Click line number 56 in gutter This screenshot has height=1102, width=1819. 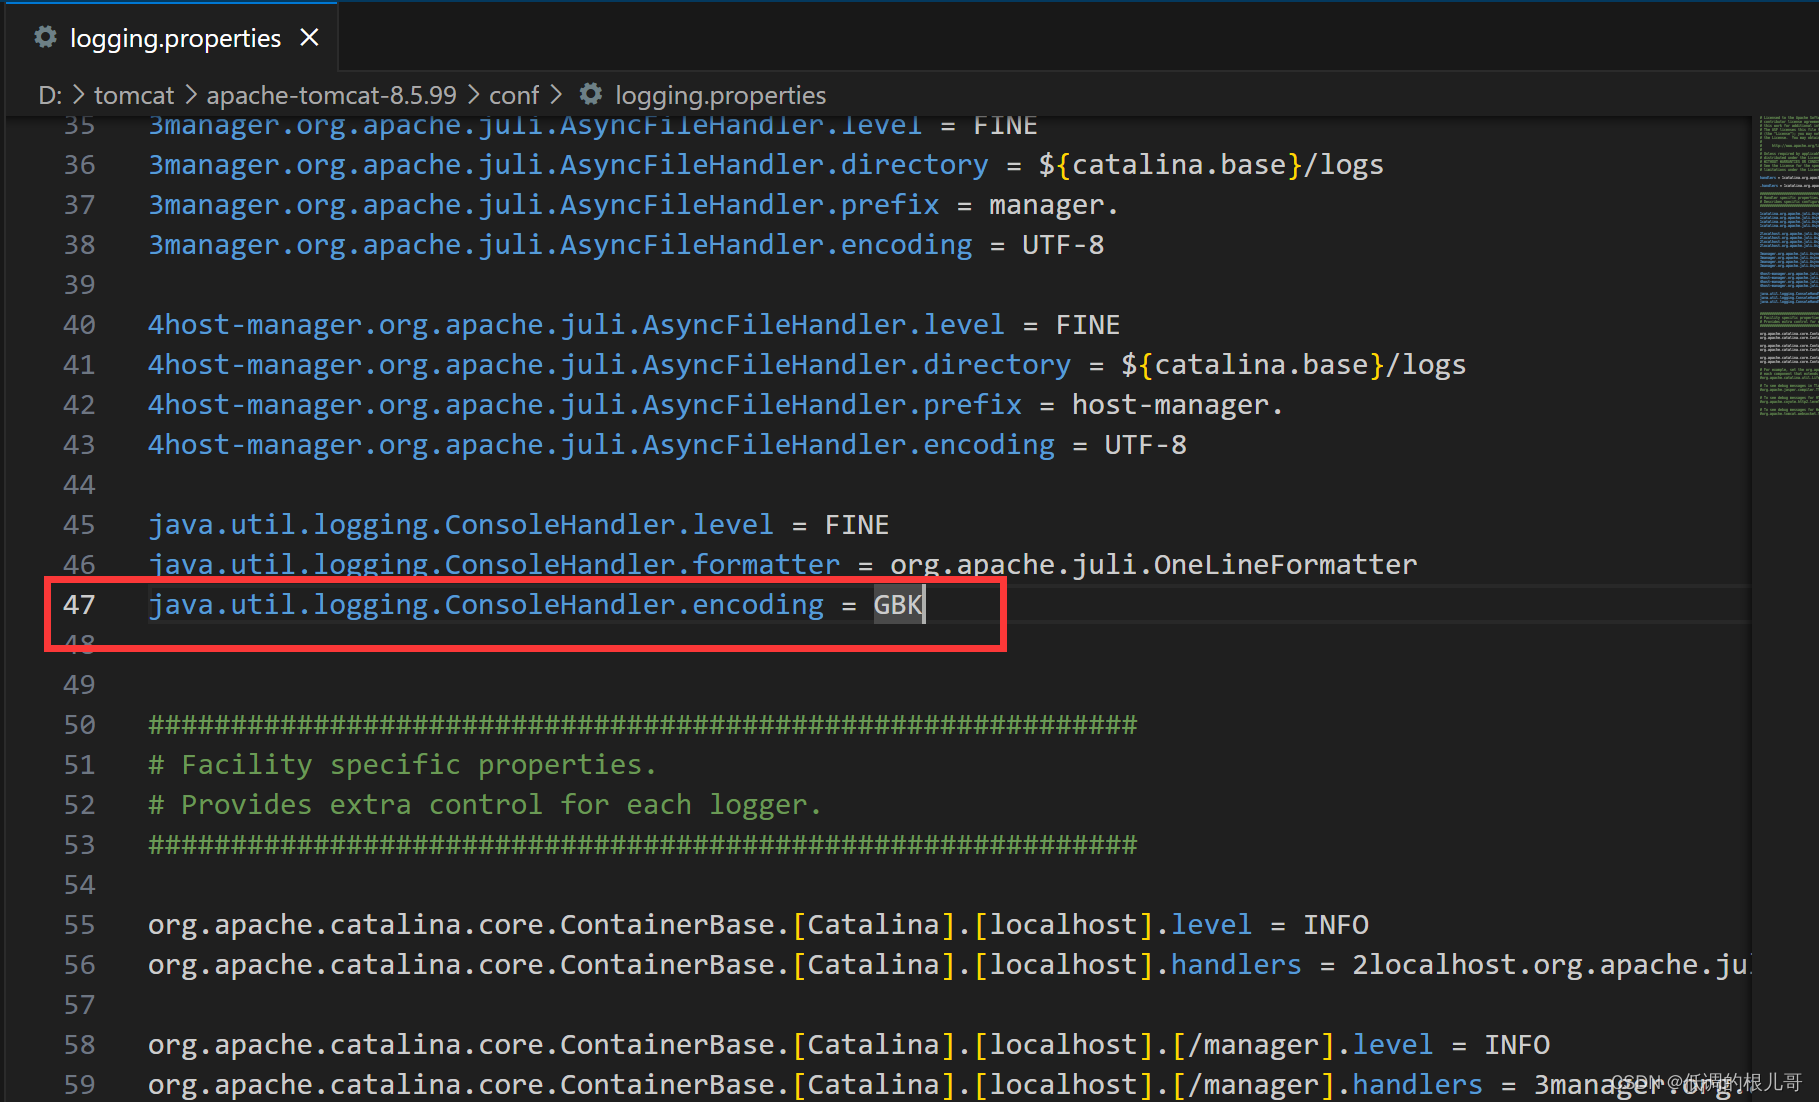coord(79,965)
